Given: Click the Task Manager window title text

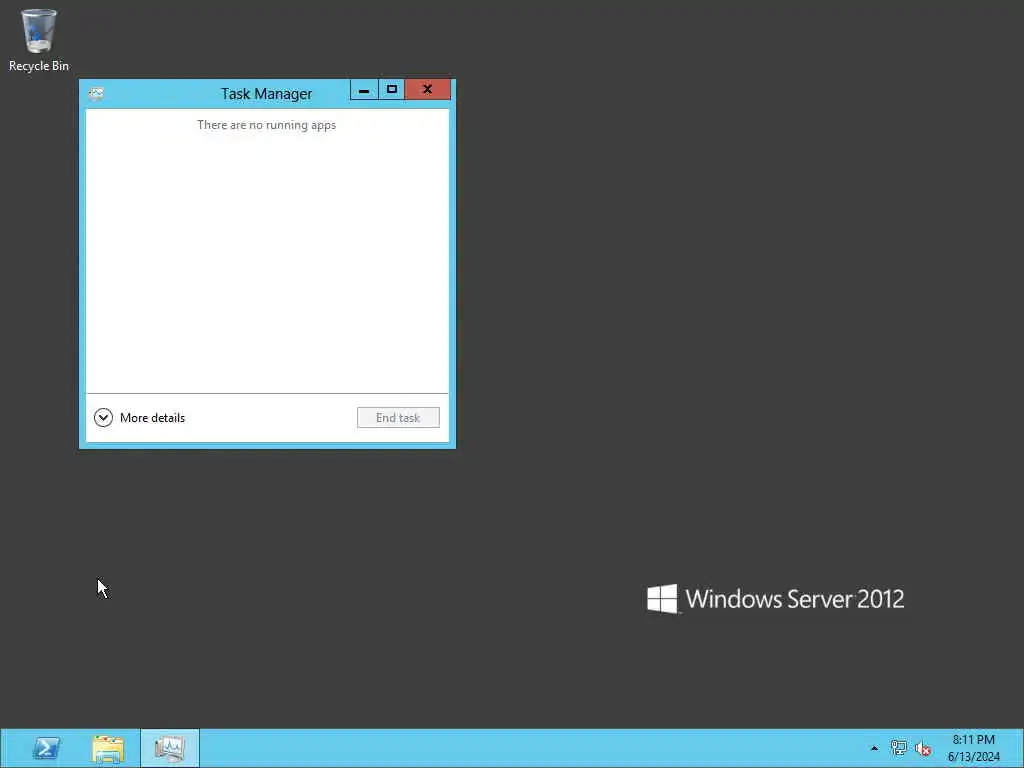Looking at the screenshot, I should pyautogui.click(x=266, y=93).
